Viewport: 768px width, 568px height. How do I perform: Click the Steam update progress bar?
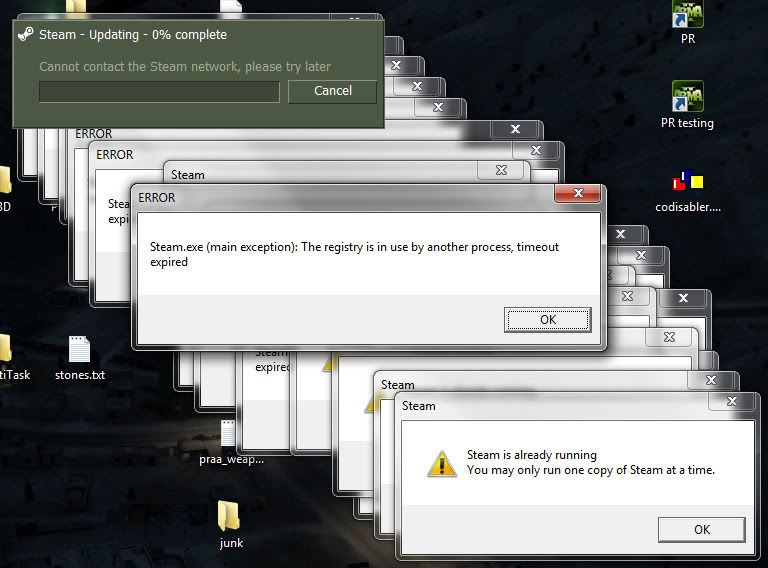159,92
